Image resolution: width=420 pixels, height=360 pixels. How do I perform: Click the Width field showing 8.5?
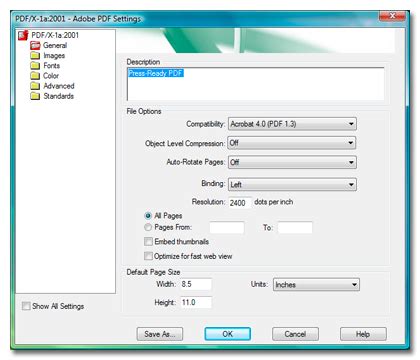point(196,284)
